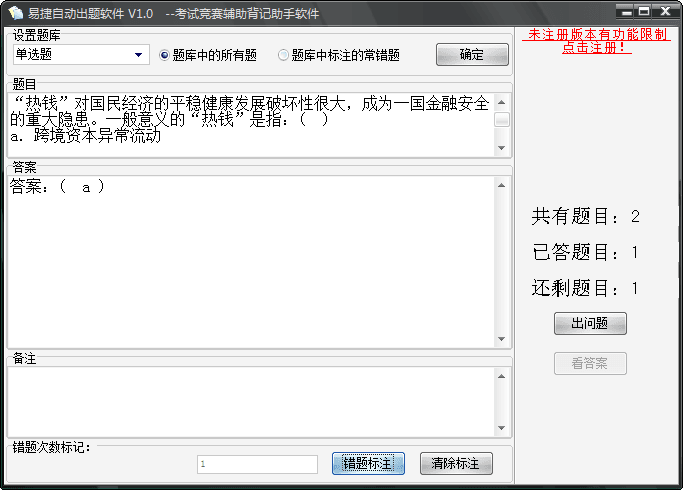Click the option text a. 跨境资本异常流动
The height and width of the screenshot is (490, 683).
click(x=85, y=136)
